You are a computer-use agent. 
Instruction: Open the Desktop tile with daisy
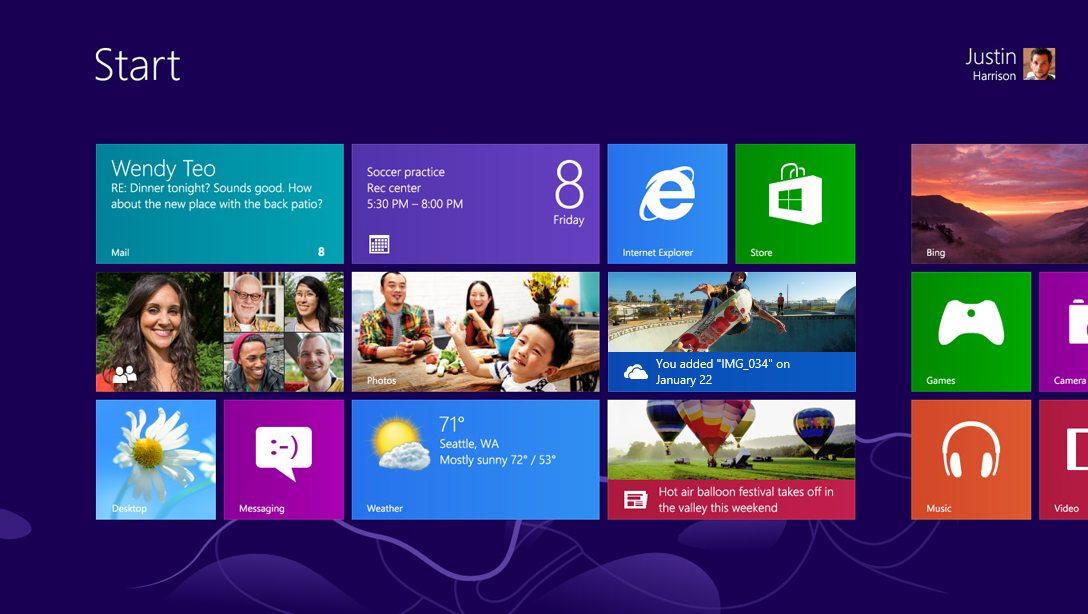tap(155, 459)
